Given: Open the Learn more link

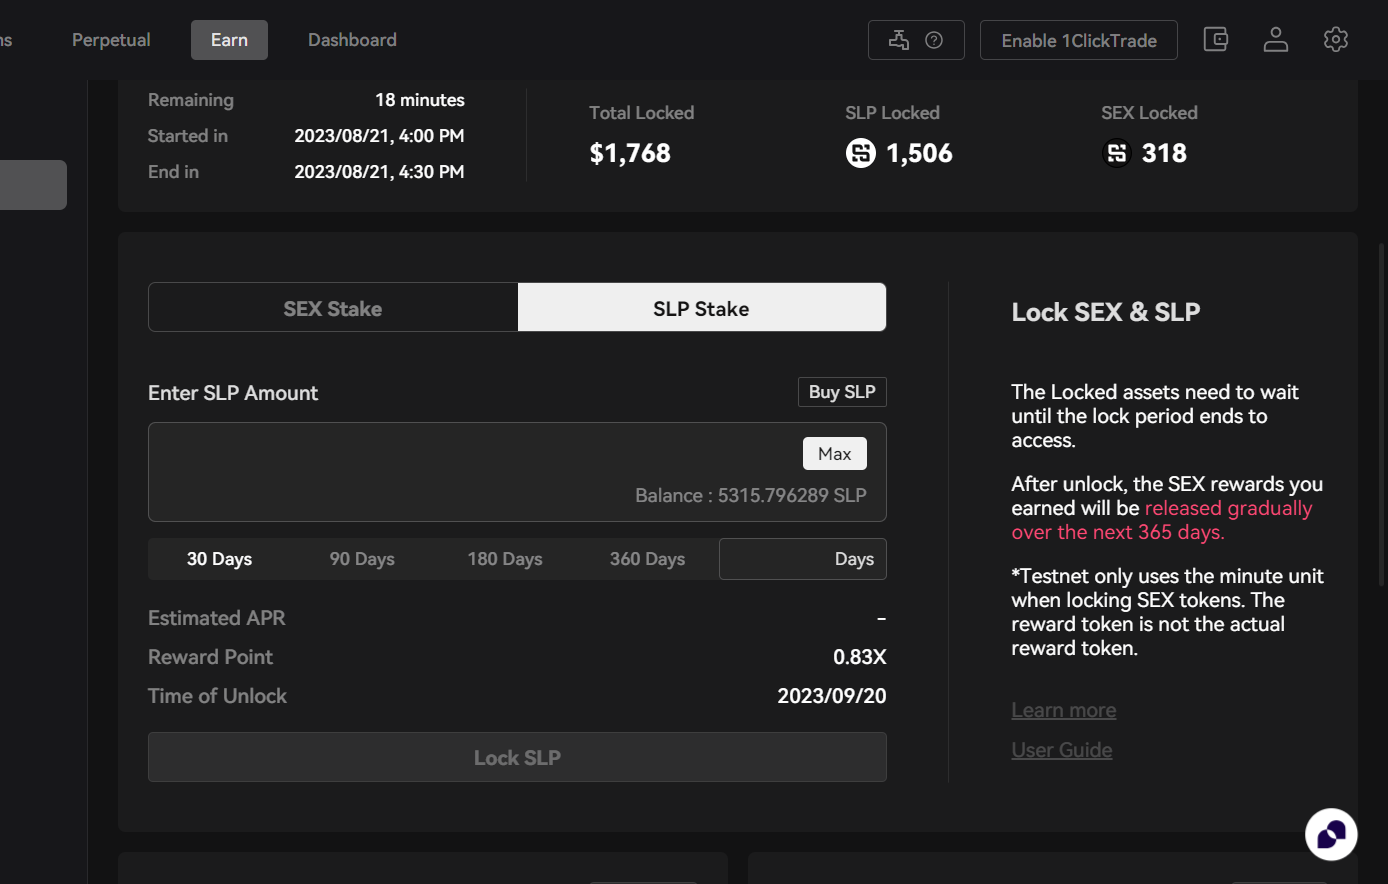Looking at the screenshot, I should pyautogui.click(x=1064, y=710).
